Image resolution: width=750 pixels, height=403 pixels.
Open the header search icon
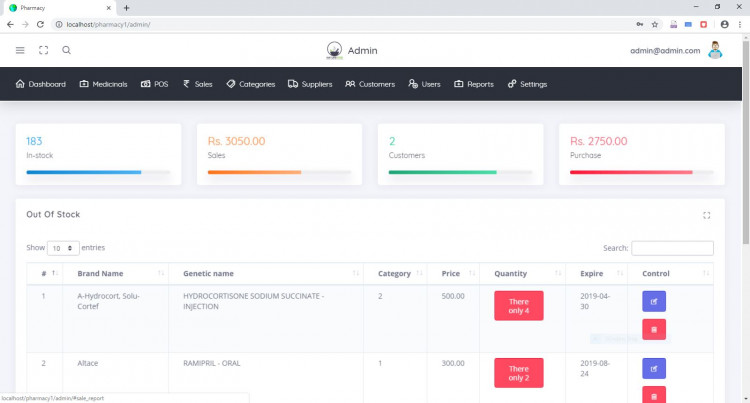coord(66,50)
